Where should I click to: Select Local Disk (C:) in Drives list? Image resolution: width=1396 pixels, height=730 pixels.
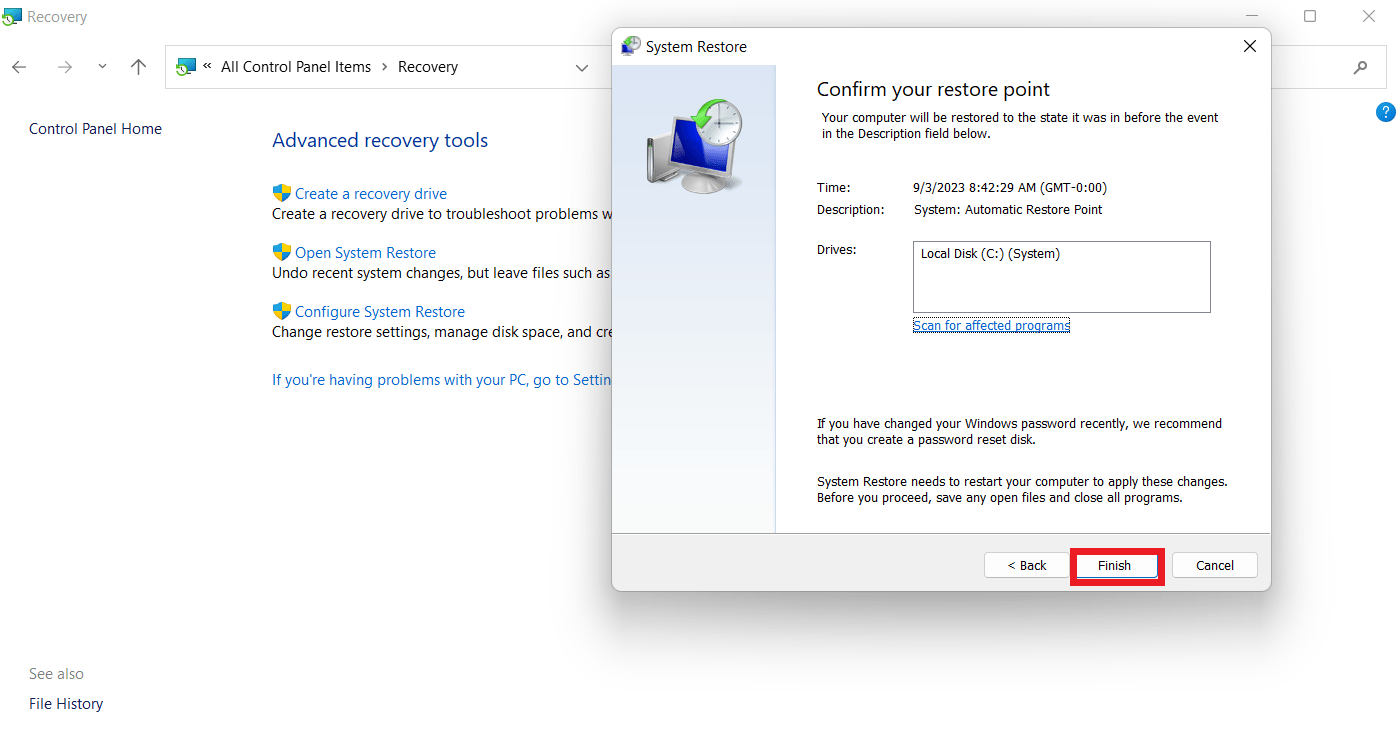[x=989, y=254]
